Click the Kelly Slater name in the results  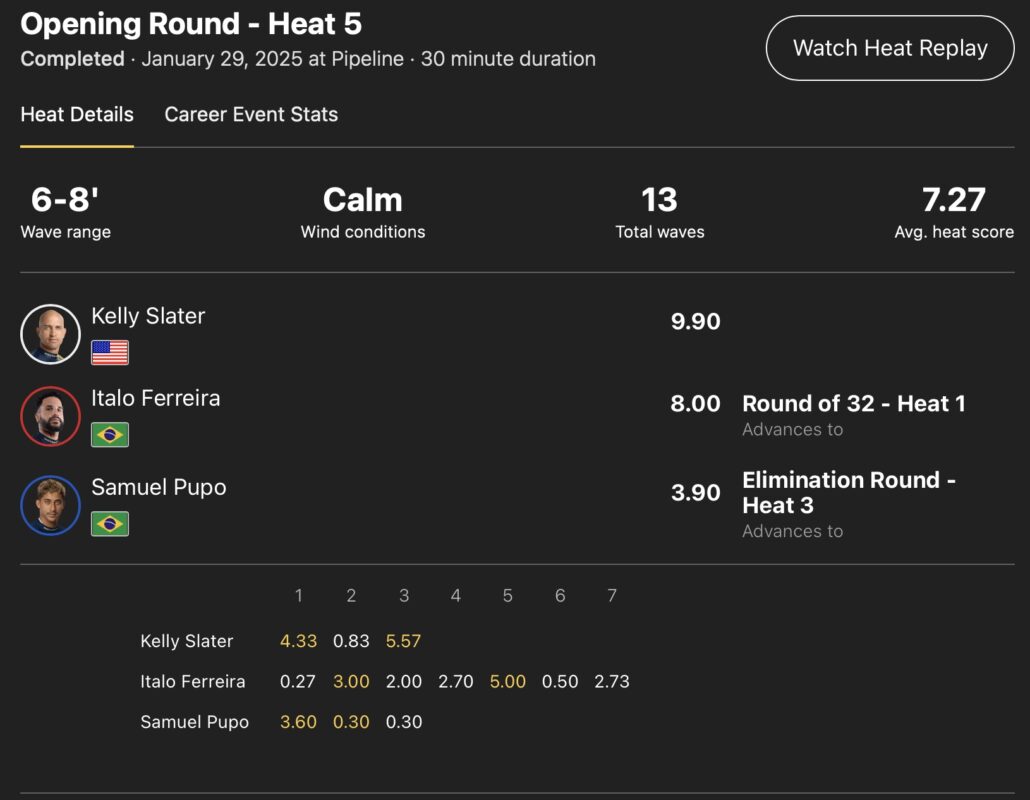[148, 316]
